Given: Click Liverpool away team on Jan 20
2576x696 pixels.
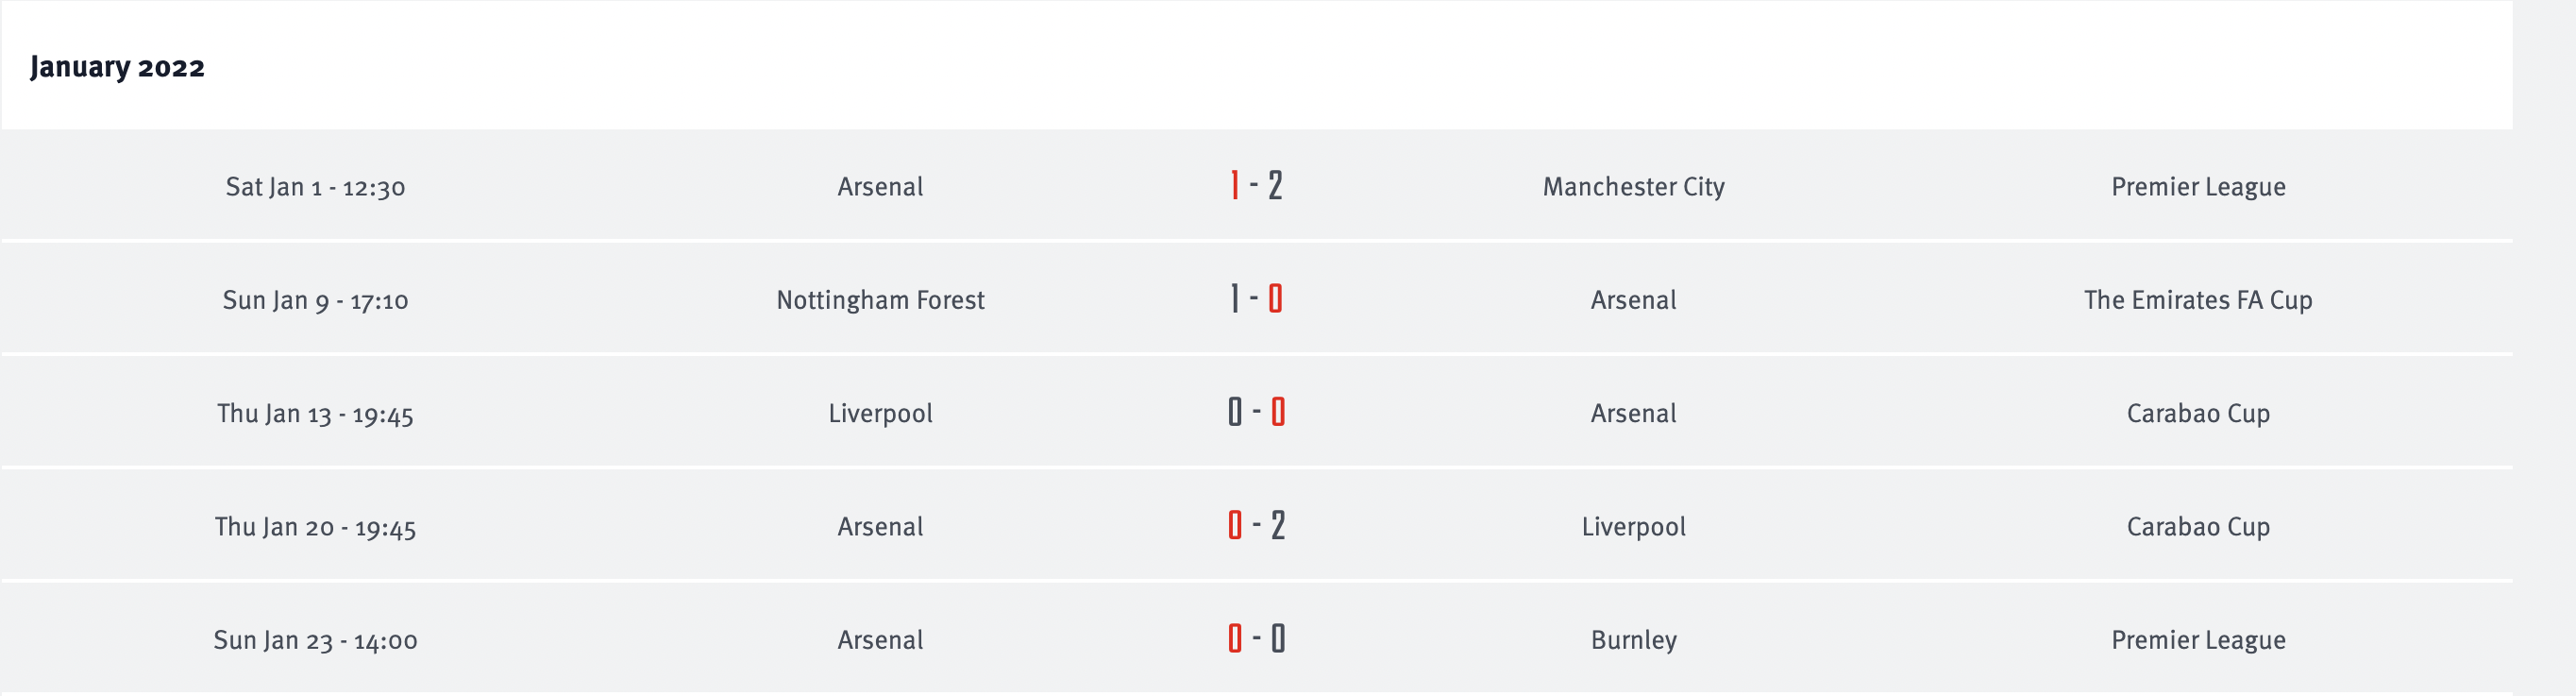Looking at the screenshot, I should click(x=1633, y=527).
